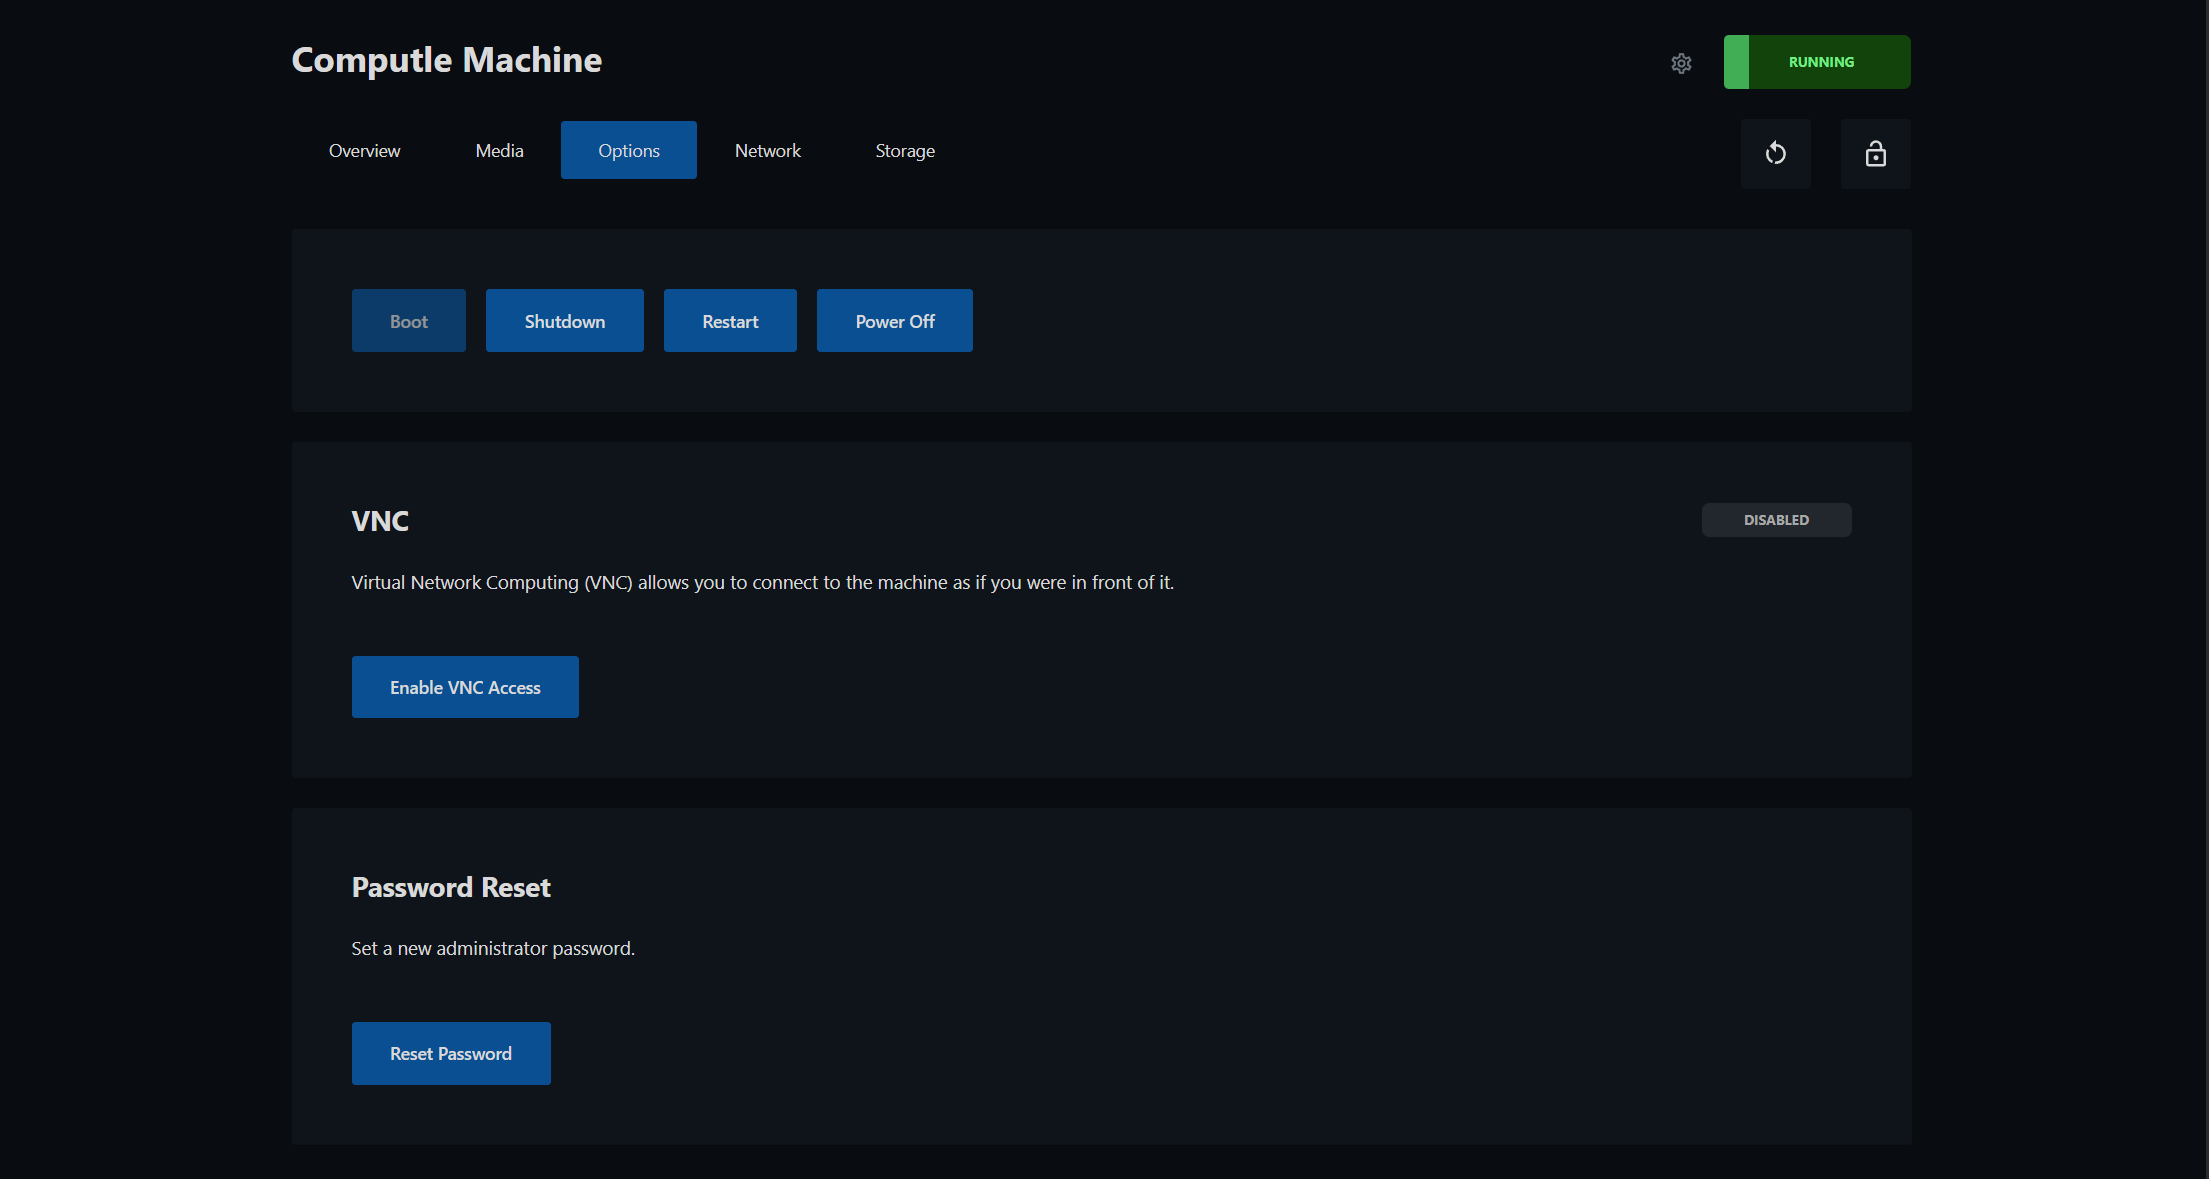Switch to the Overview tab
This screenshot has width=2209, height=1179.
tap(364, 150)
